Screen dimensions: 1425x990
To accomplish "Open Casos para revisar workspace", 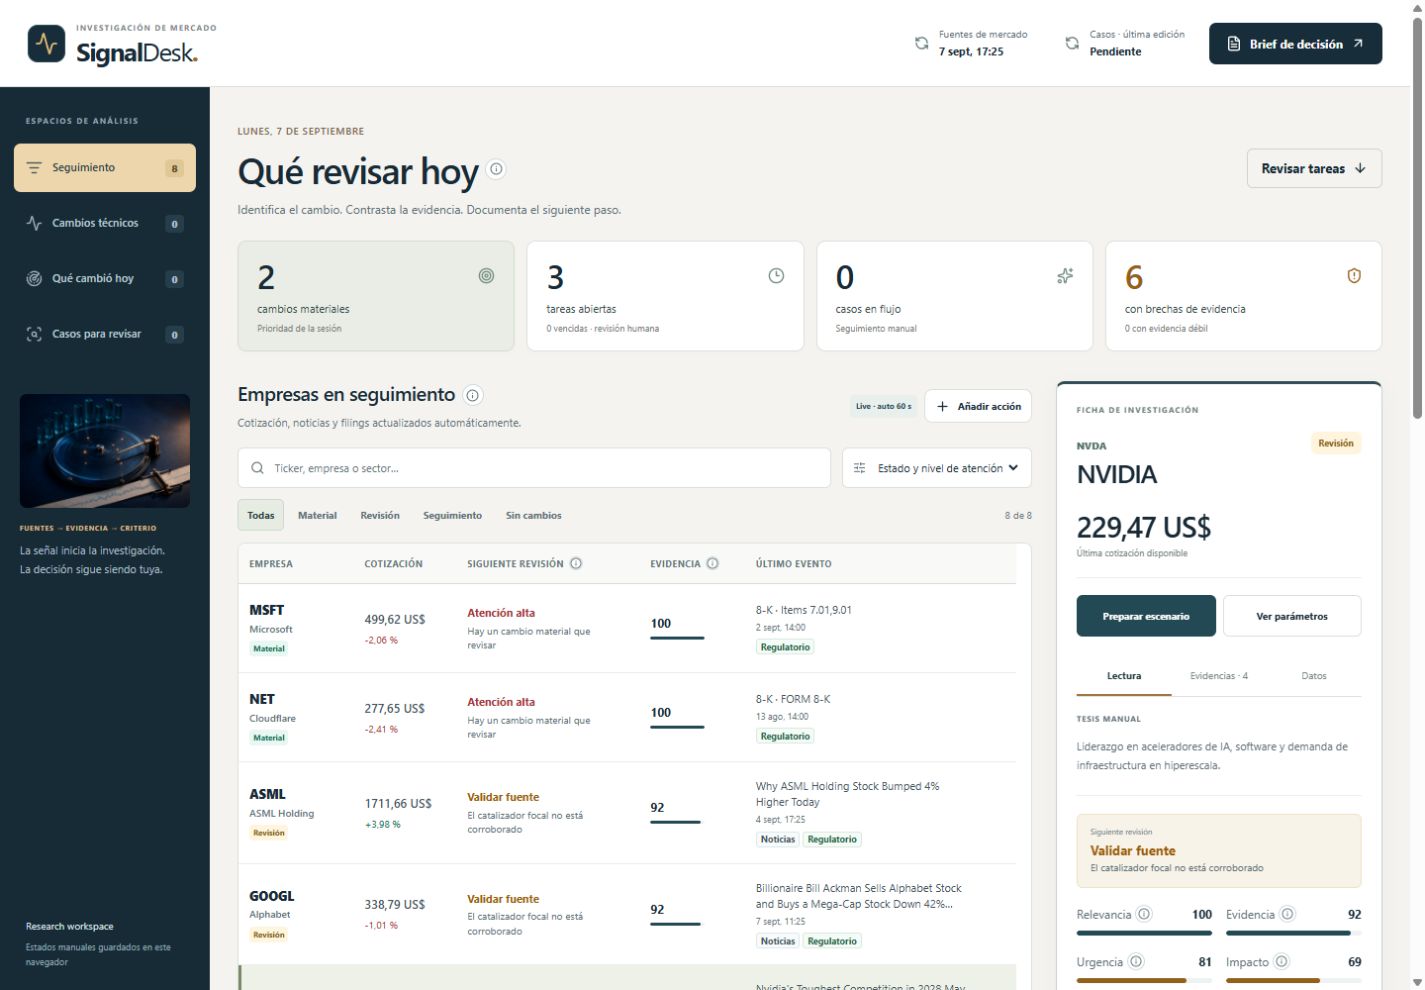I will 105,334.
